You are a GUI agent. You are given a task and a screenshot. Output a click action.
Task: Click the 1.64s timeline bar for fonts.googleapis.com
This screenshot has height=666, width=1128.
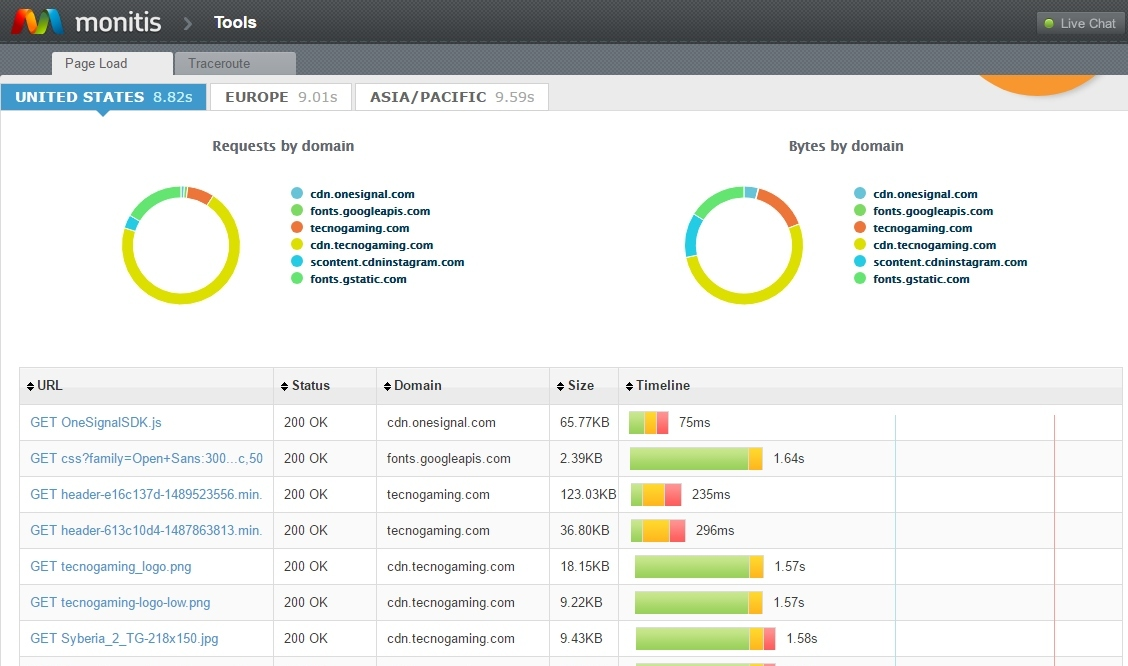pyautogui.click(x=696, y=458)
